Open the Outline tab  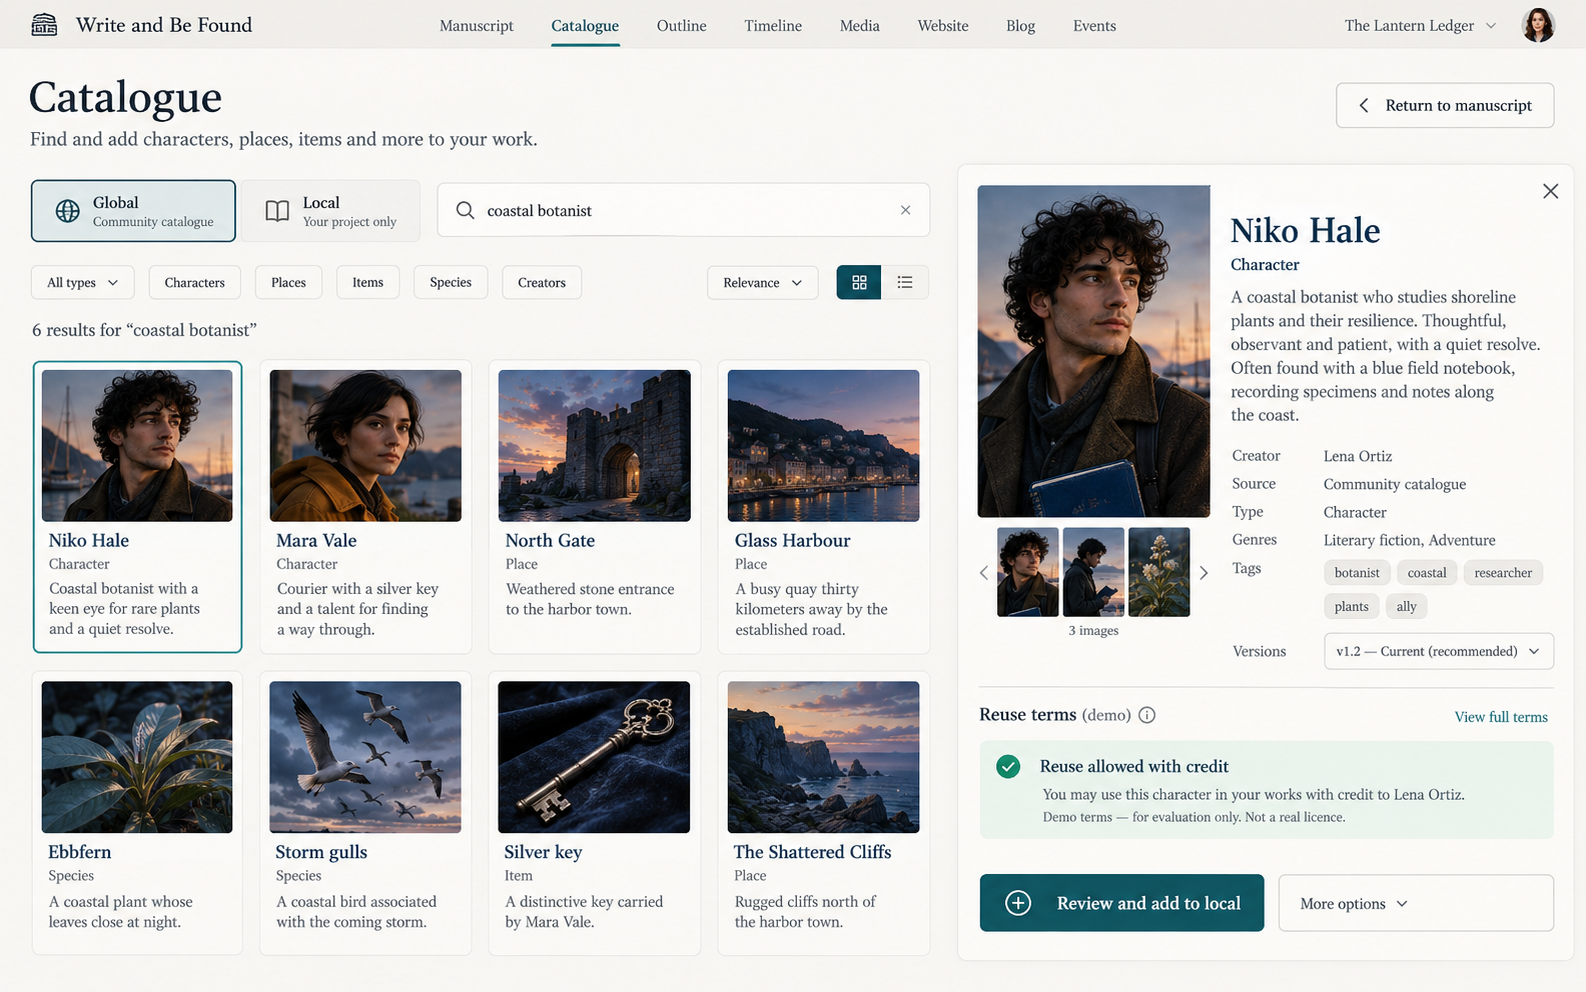pos(682,26)
